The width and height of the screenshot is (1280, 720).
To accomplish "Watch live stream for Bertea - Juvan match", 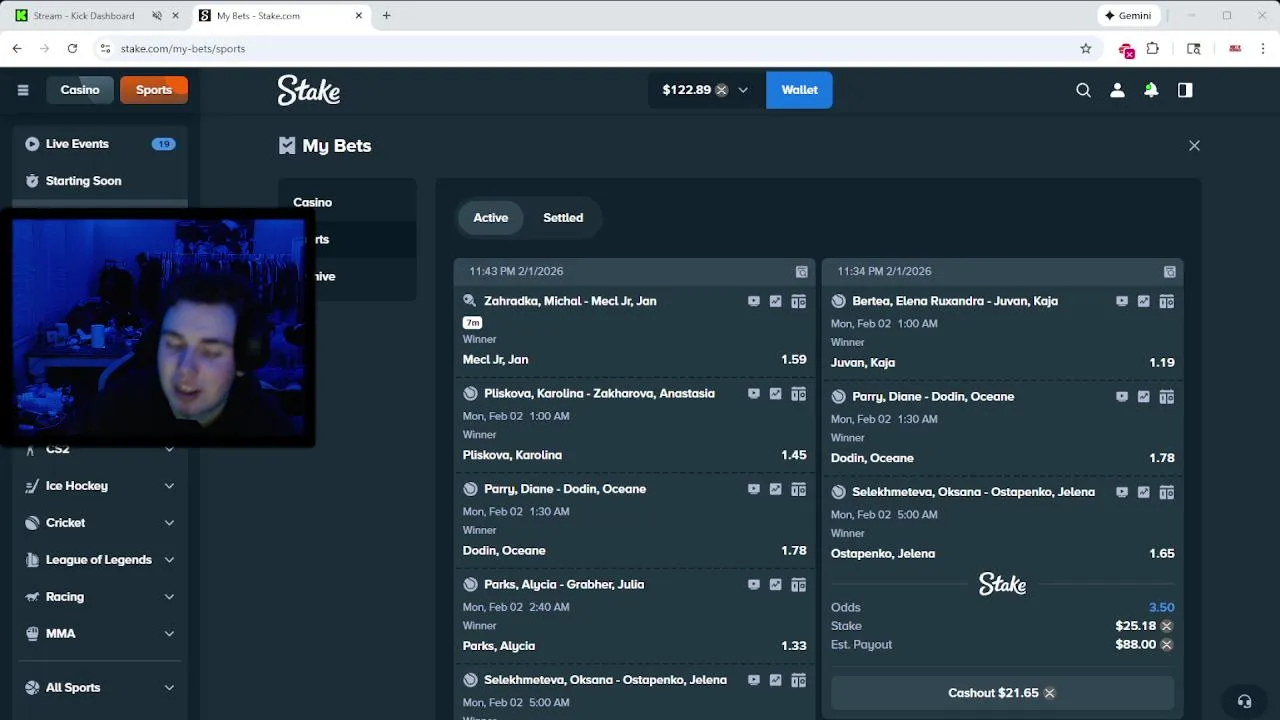I will tap(1122, 301).
